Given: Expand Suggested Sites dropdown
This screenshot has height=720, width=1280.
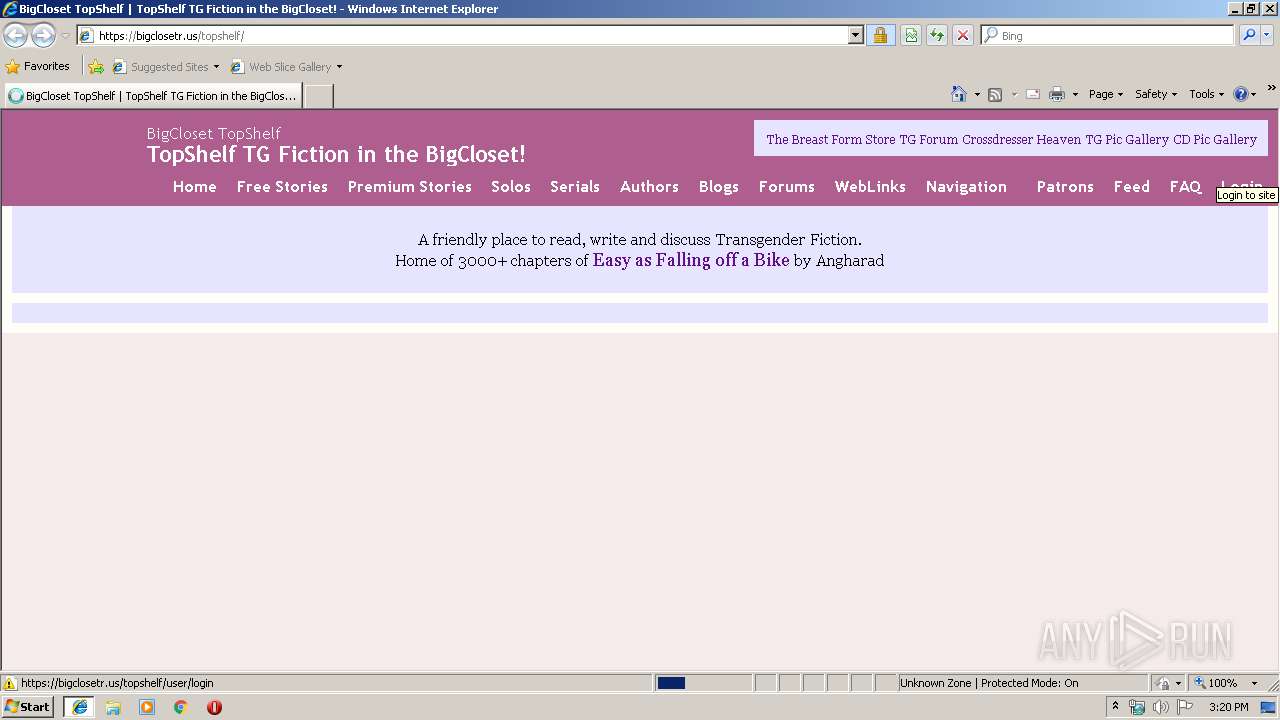Looking at the screenshot, I should 216,67.
